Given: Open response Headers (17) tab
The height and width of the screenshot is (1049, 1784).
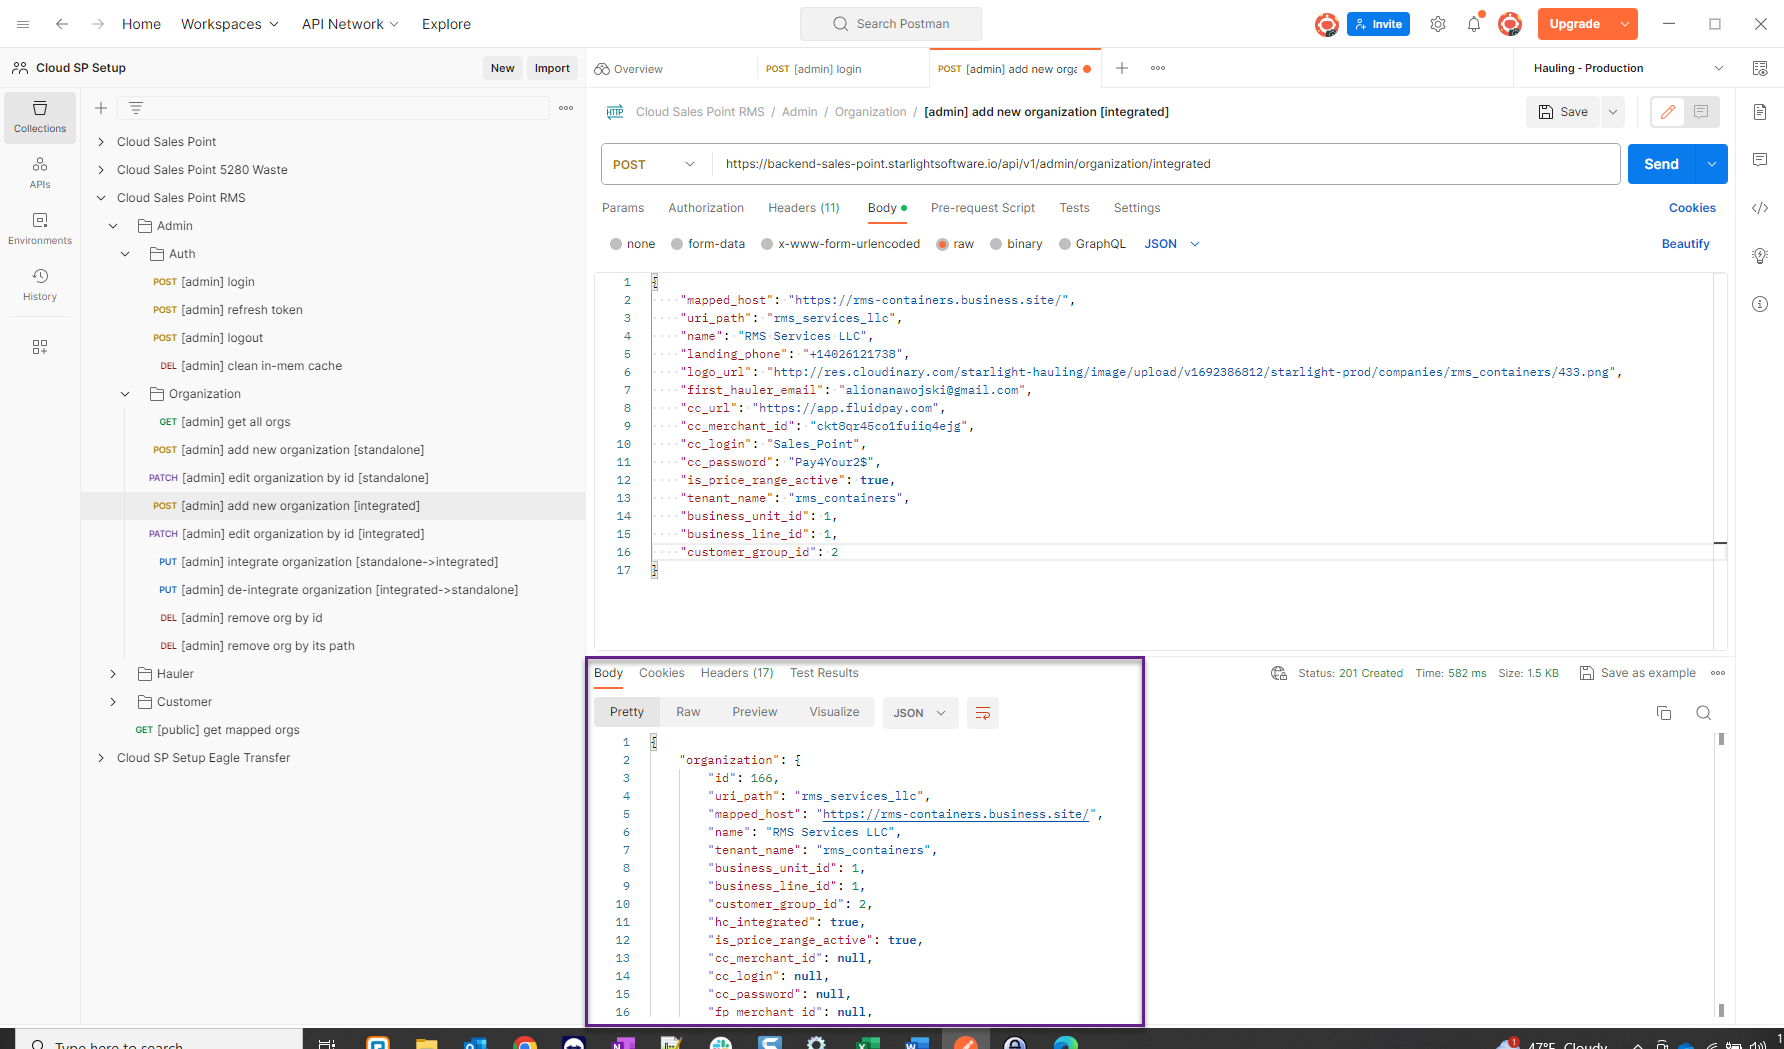Looking at the screenshot, I should (737, 673).
